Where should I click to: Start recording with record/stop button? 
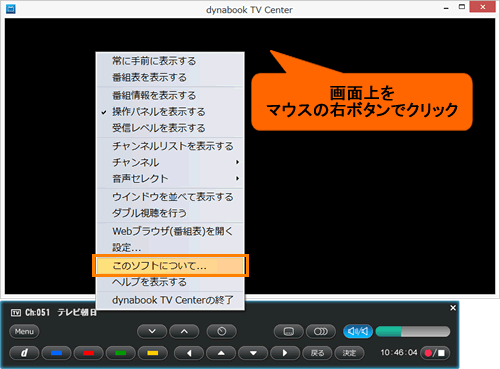(x=435, y=353)
